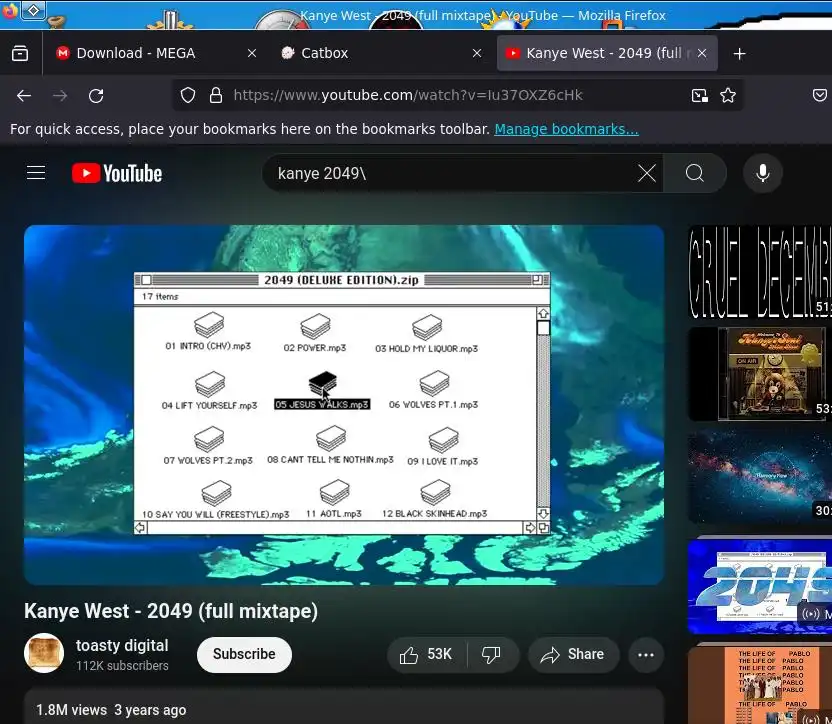Click the video title text
The width and height of the screenshot is (832, 724).
tap(171, 611)
